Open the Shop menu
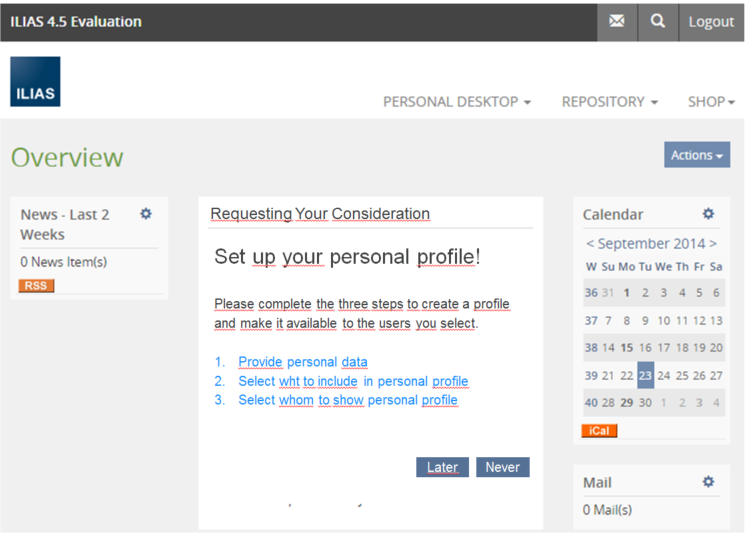This screenshot has width=748, height=533. point(711,102)
